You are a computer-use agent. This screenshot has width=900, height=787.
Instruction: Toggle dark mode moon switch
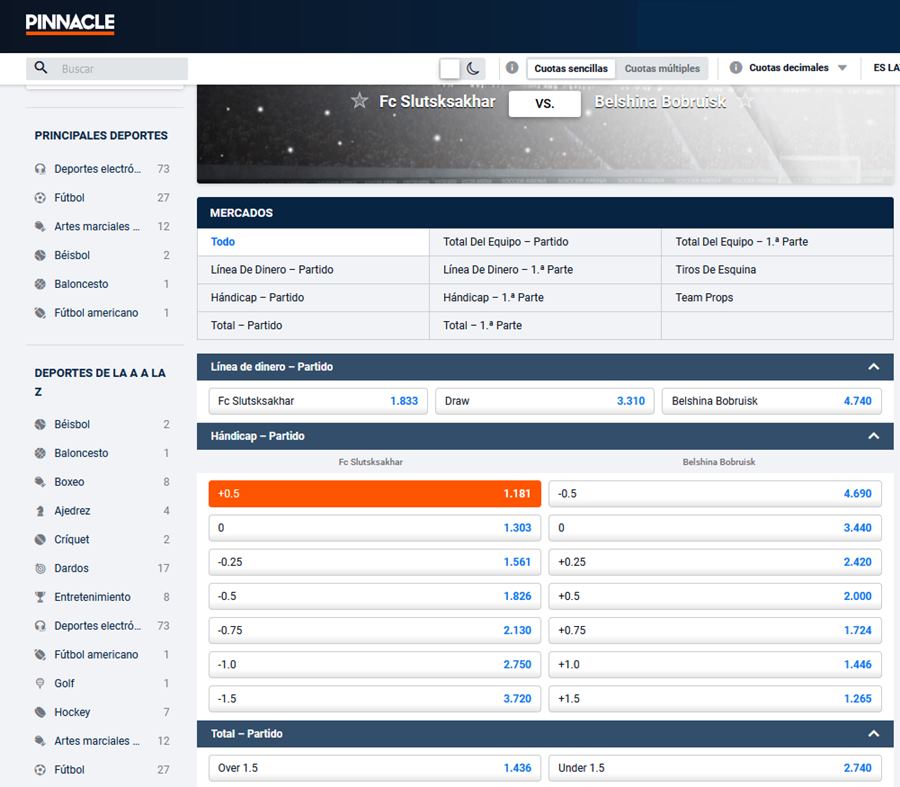[473, 68]
